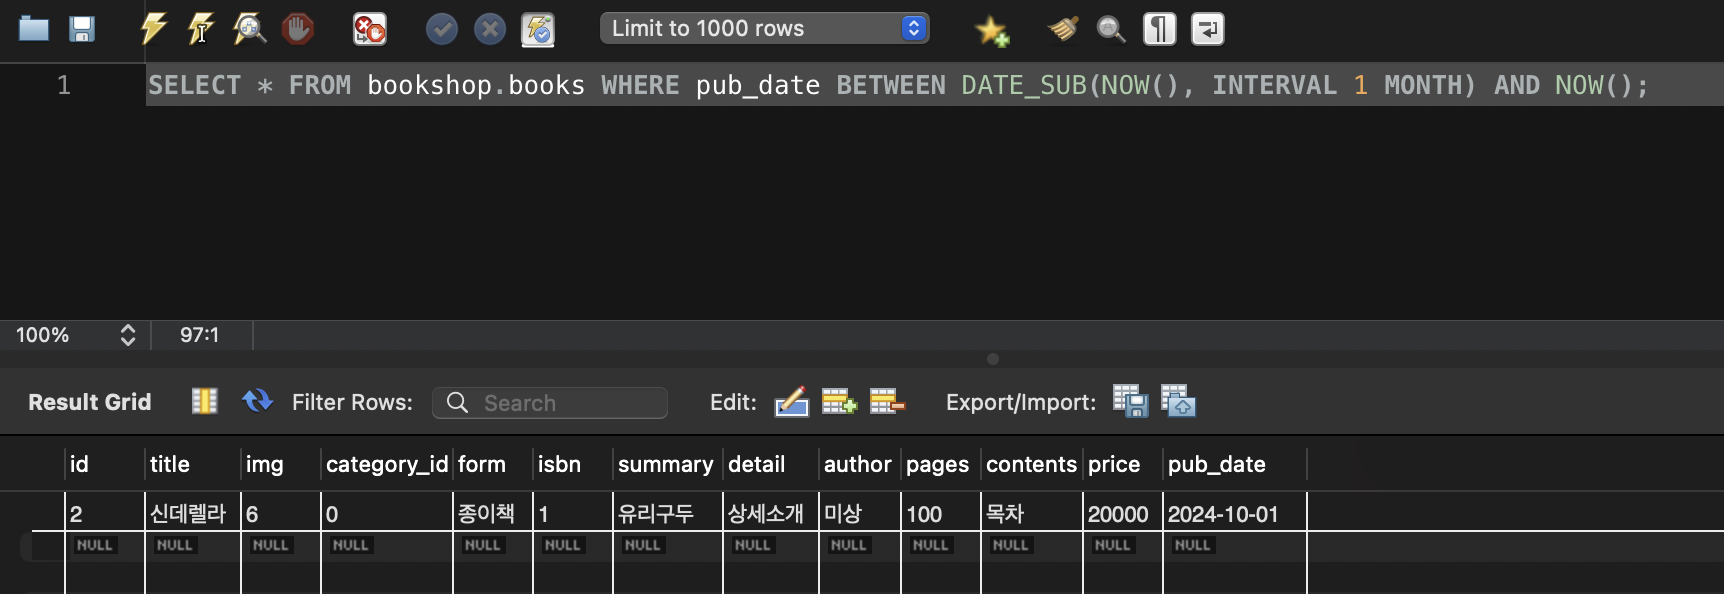Select the img cell with value 6
1724x594 pixels.
point(280,513)
